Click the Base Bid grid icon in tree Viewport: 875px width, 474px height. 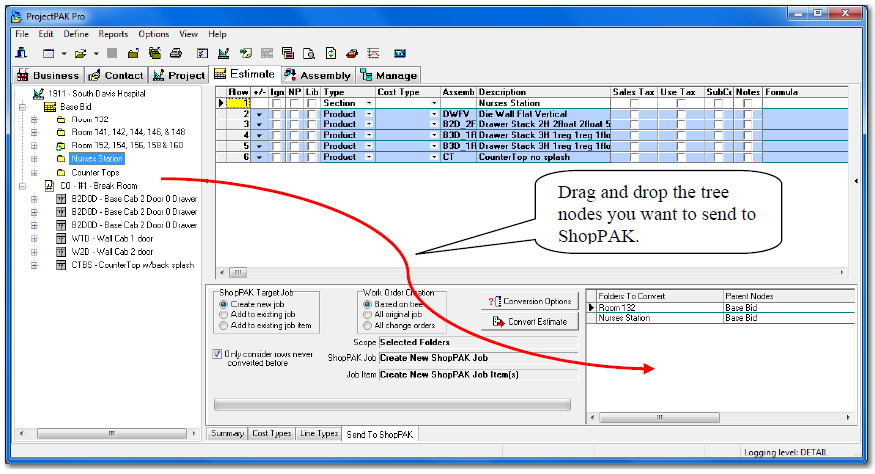(48, 106)
